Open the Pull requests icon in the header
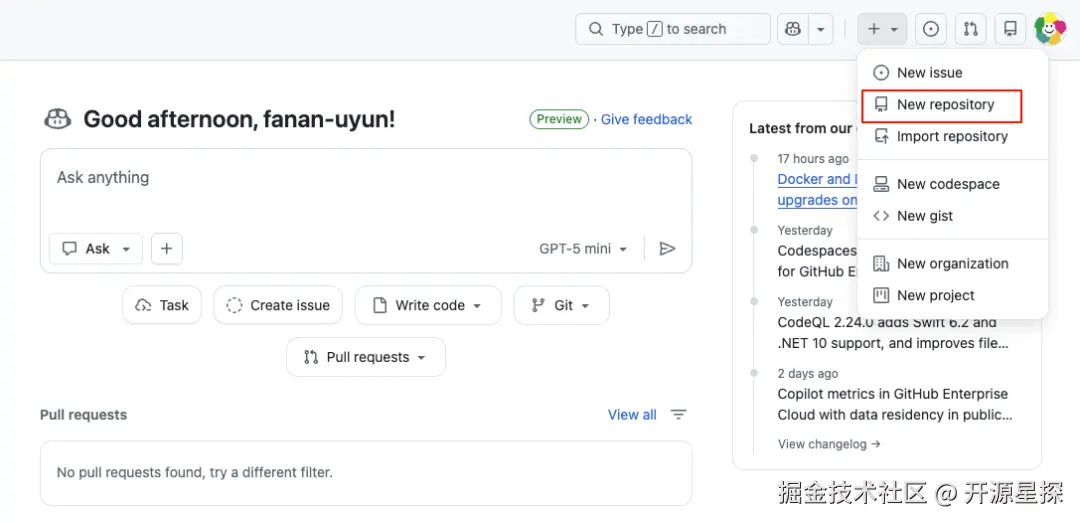The height and width of the screenshot is (523, 1080). tap(970, 29)
